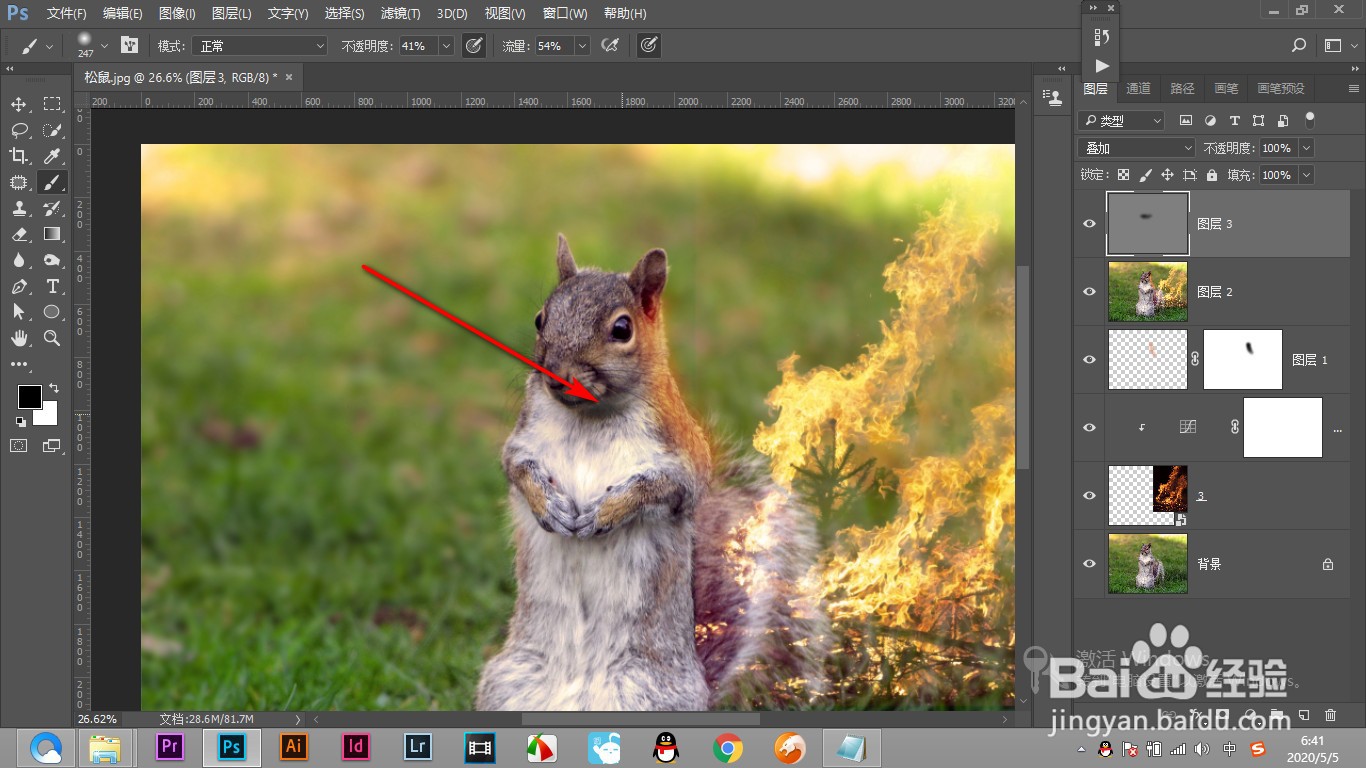The image size is (1366, 768).
Task: Select the Eraser tool
Action: pyautogui.click(x=19, y=234)
